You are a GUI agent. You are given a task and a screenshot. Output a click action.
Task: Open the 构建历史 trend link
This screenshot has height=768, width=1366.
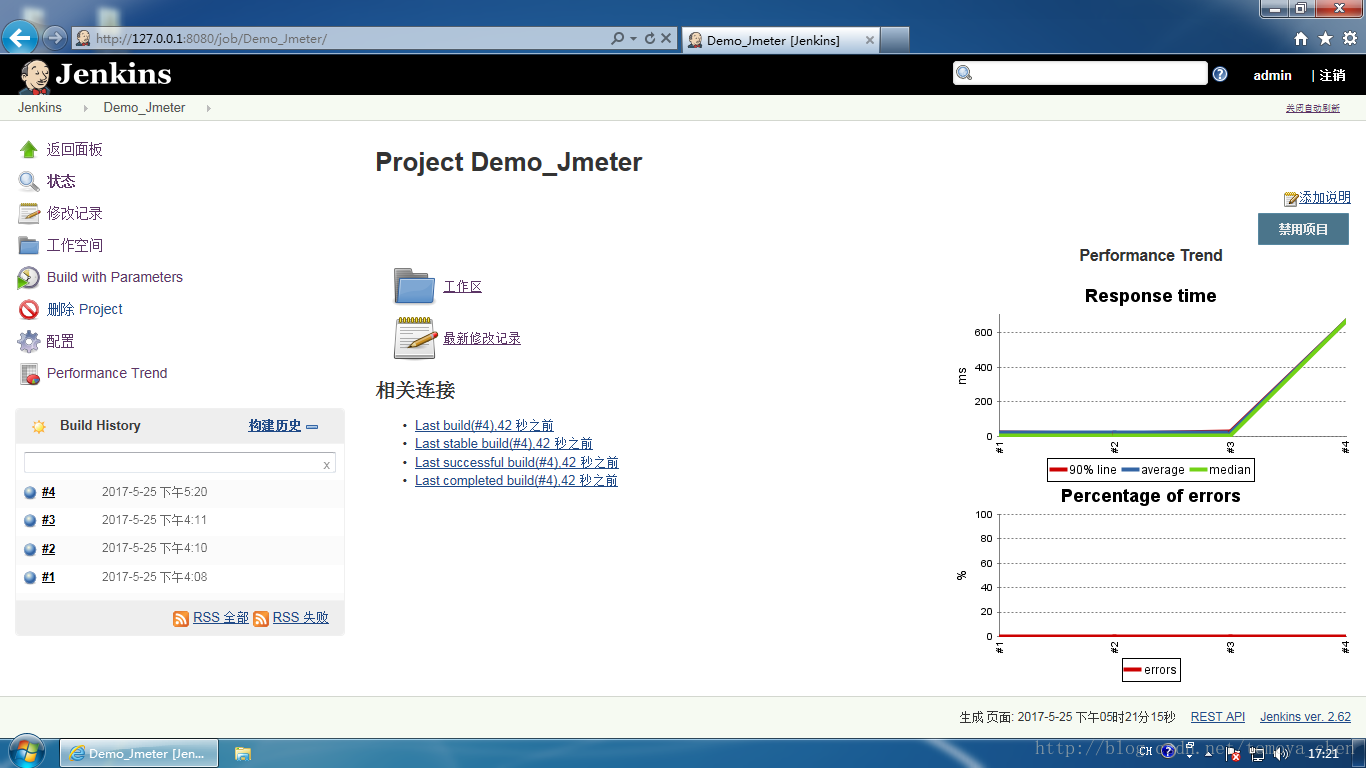(x=275, y=426)
